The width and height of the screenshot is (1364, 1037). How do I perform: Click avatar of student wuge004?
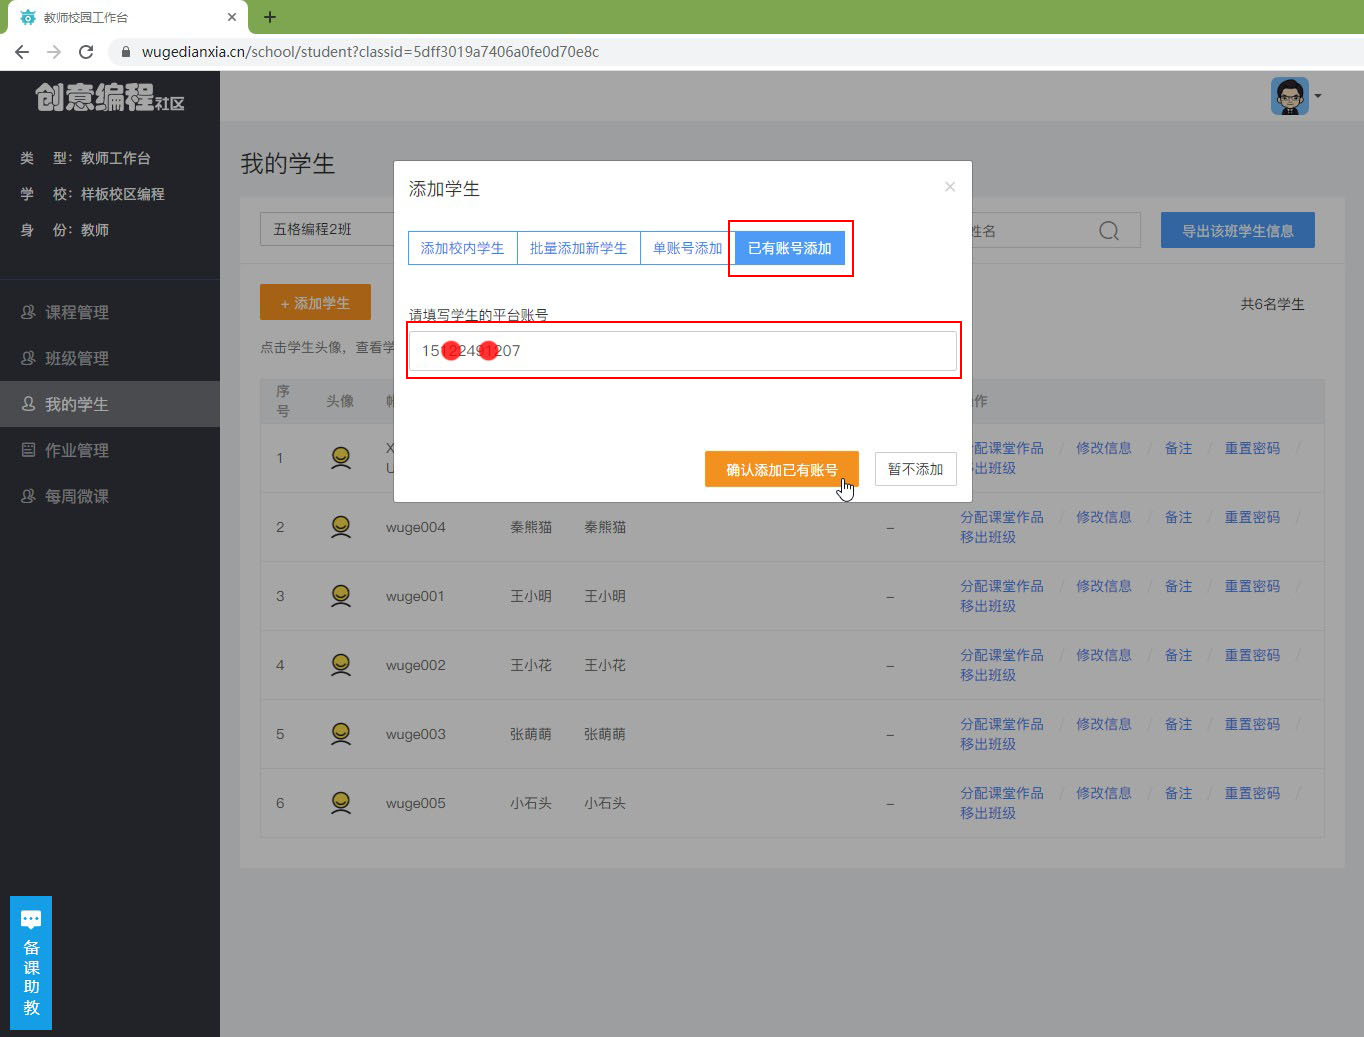pos(341,527)
